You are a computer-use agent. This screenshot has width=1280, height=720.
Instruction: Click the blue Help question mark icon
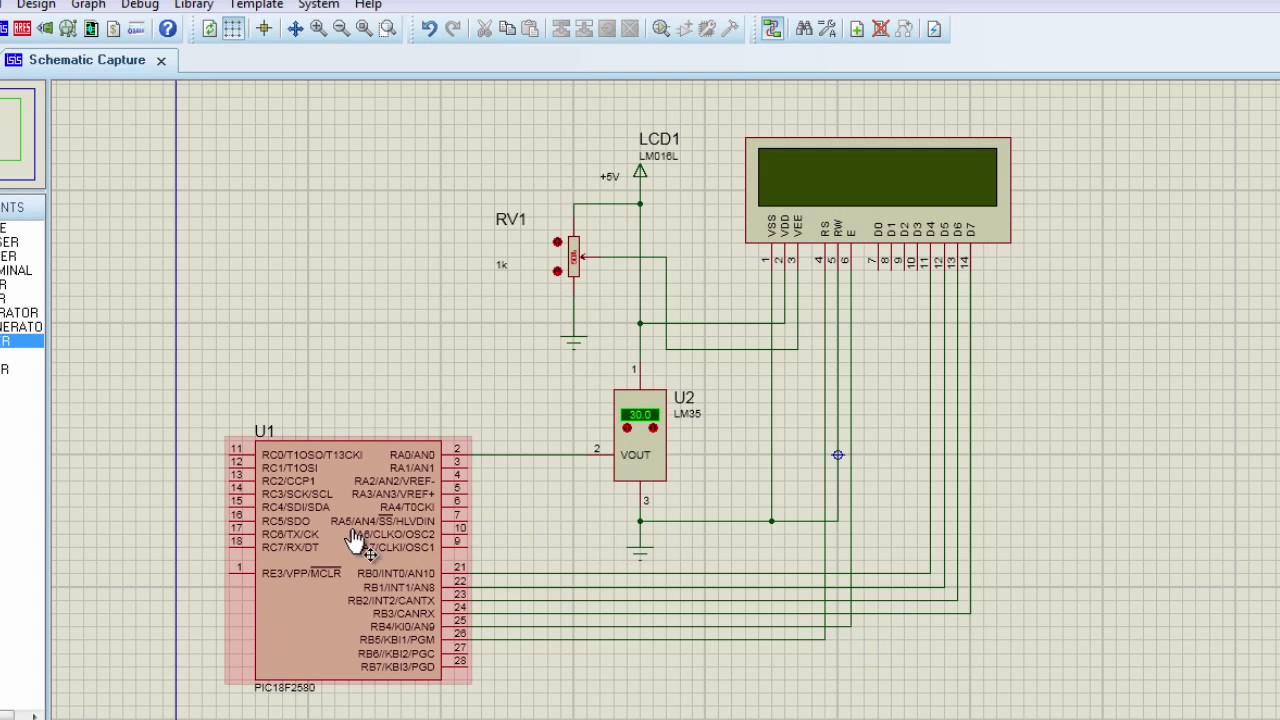pos(168,29)
